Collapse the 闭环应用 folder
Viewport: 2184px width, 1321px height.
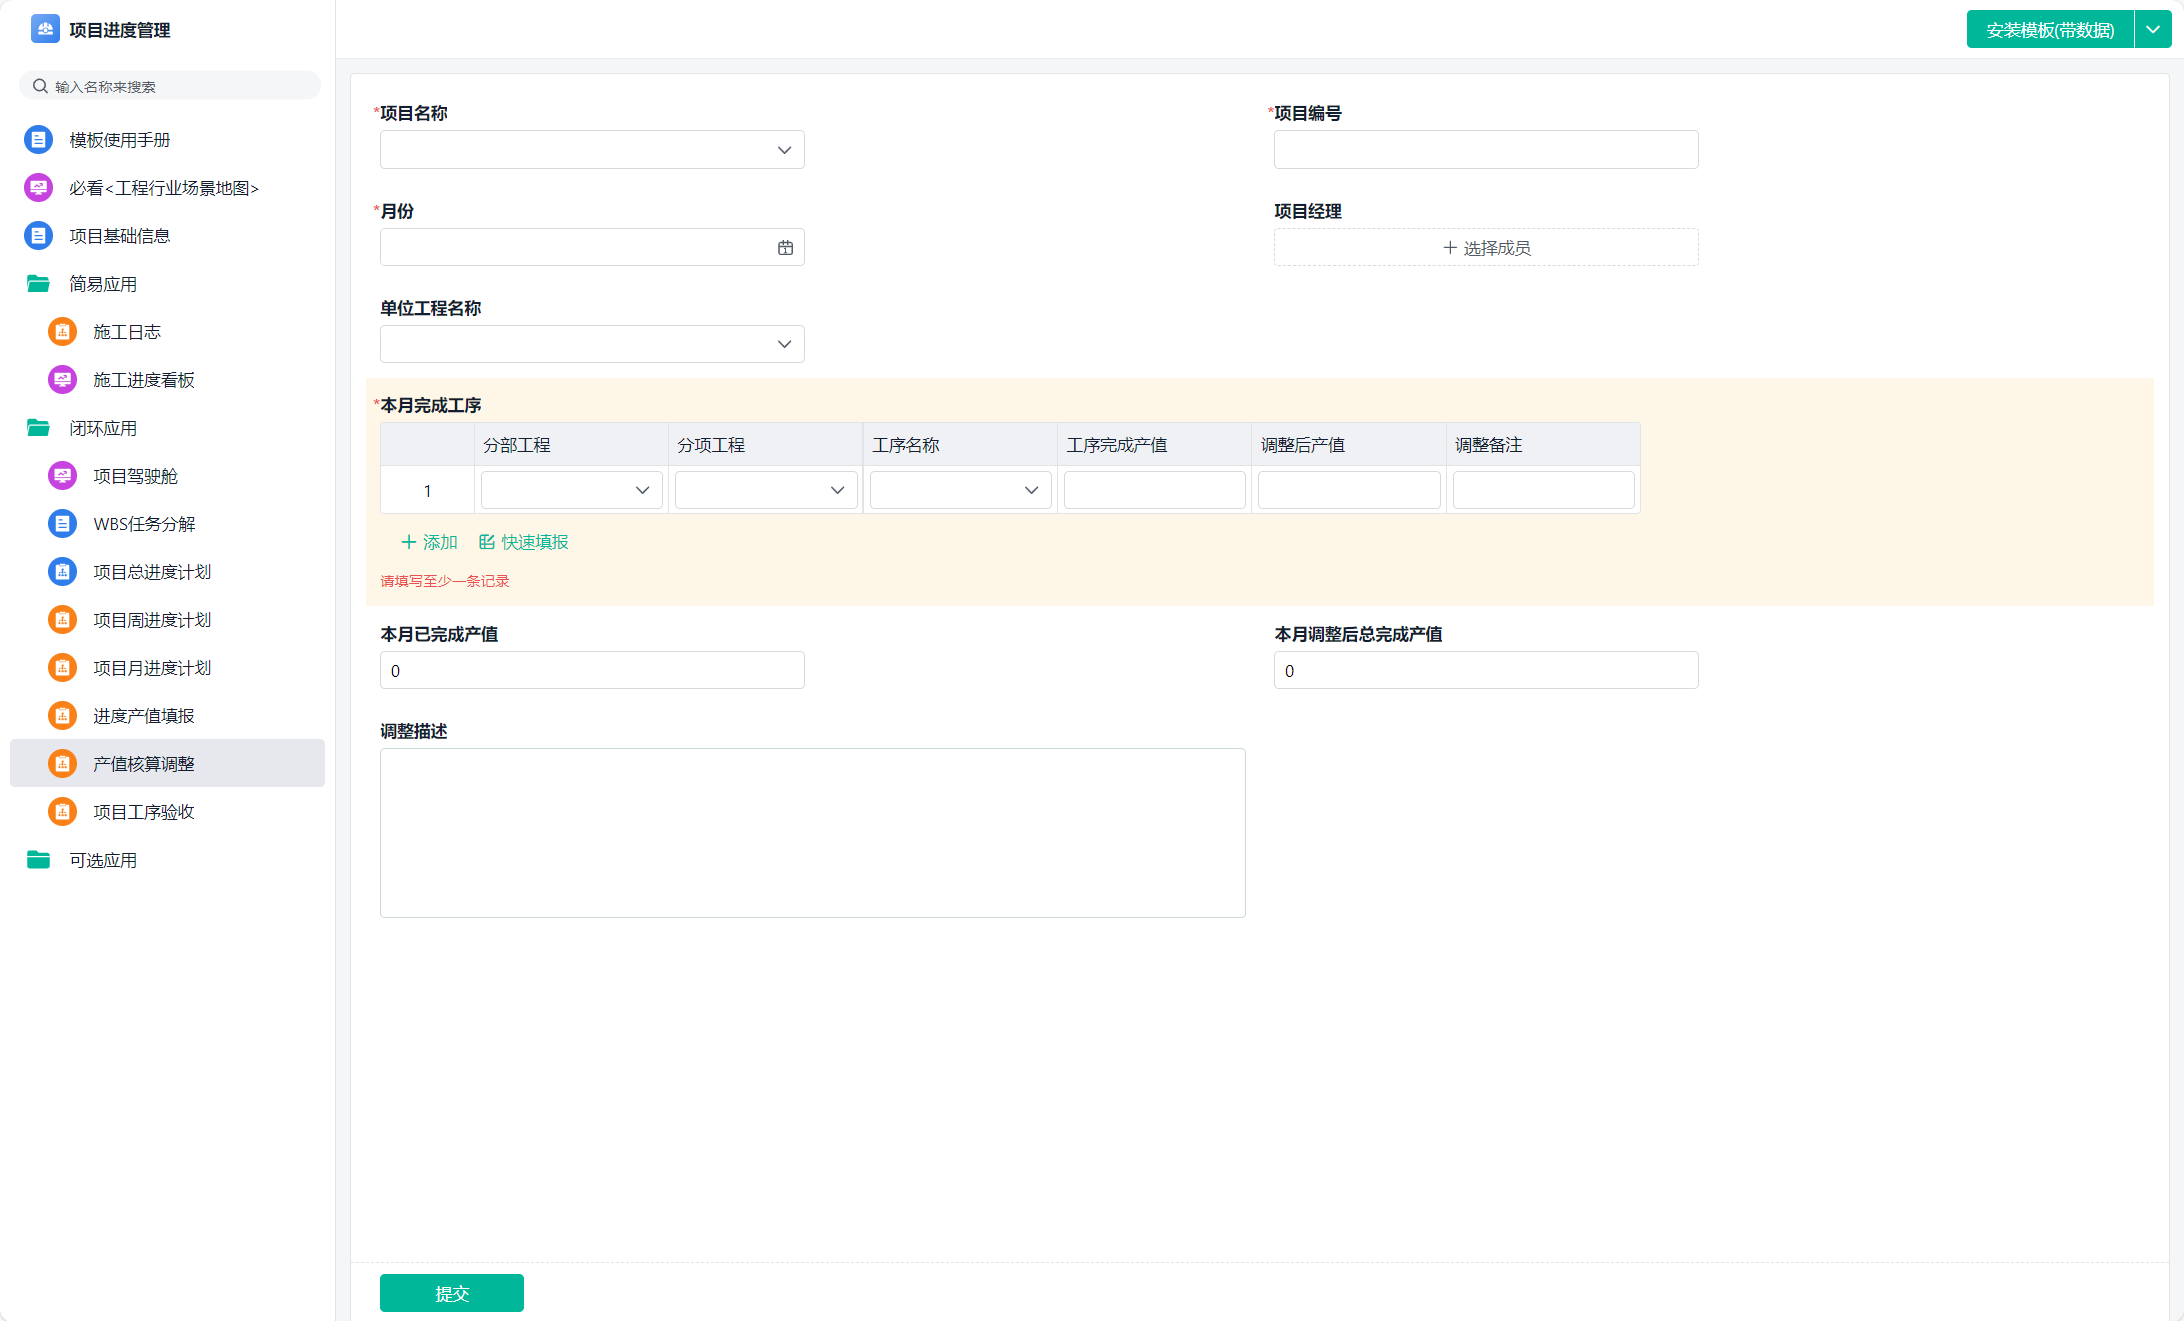[x=38, y=428]
